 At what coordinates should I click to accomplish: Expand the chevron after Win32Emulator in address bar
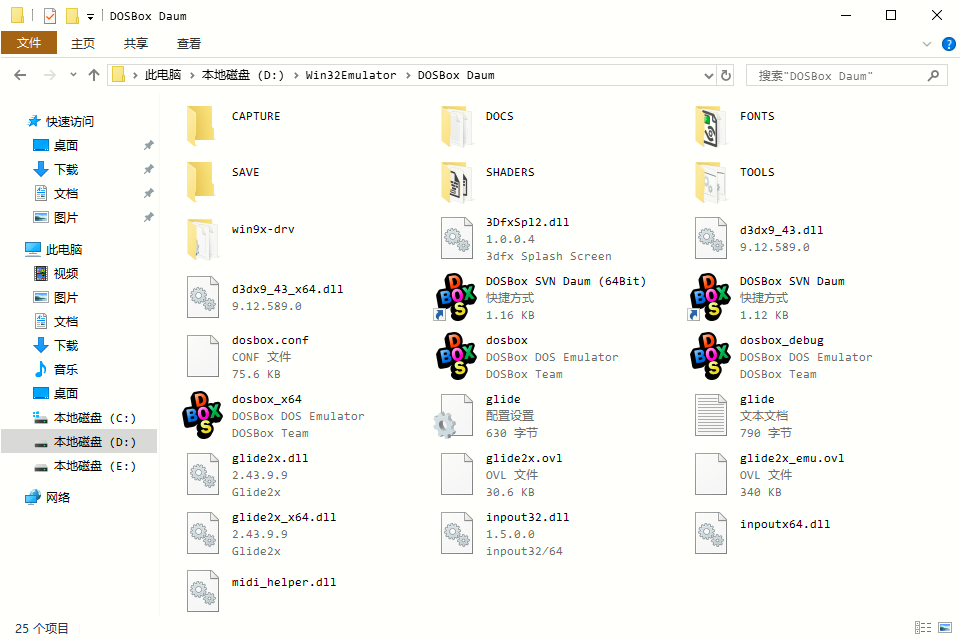[408, 75]
